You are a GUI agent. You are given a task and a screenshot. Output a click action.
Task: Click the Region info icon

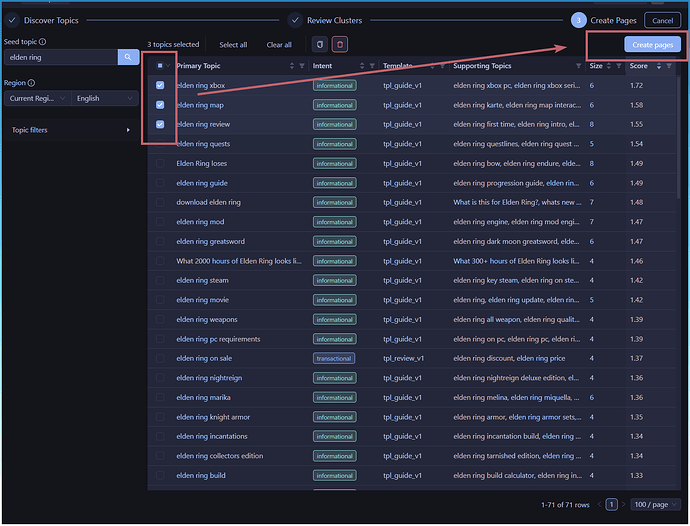pos(32,83)
